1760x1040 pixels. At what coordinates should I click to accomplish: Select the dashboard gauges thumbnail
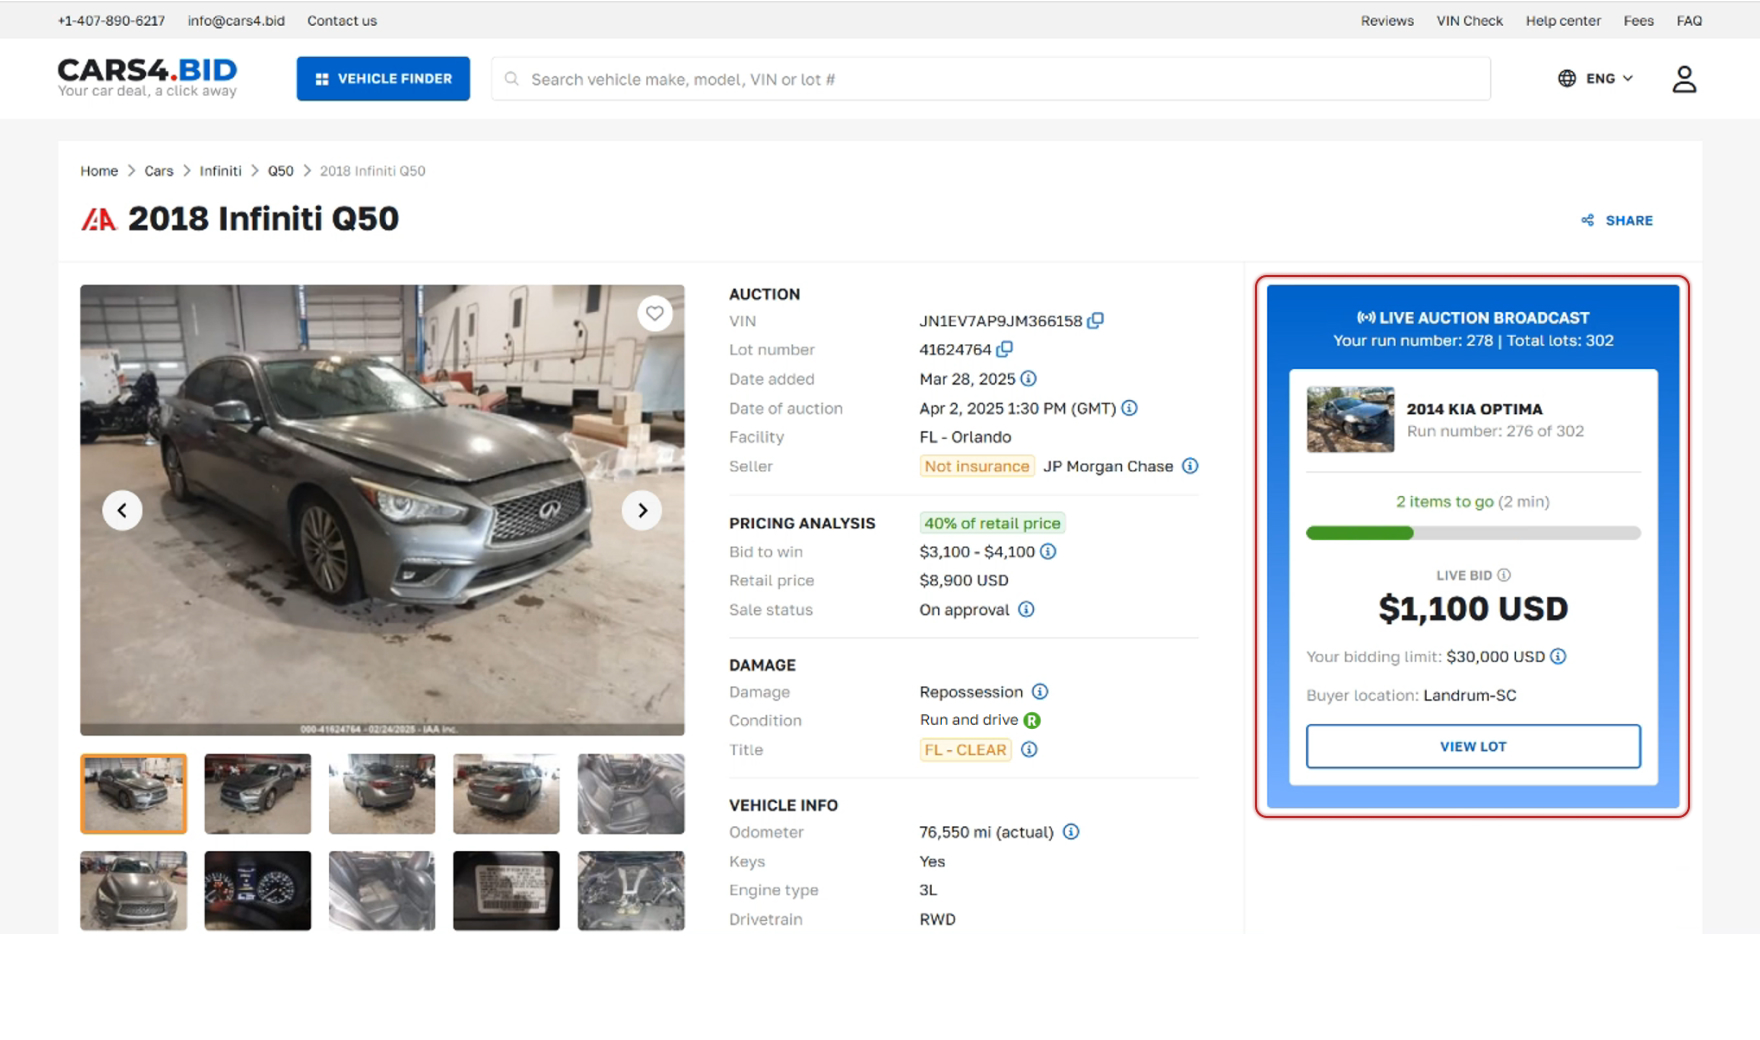click(258, 891)
